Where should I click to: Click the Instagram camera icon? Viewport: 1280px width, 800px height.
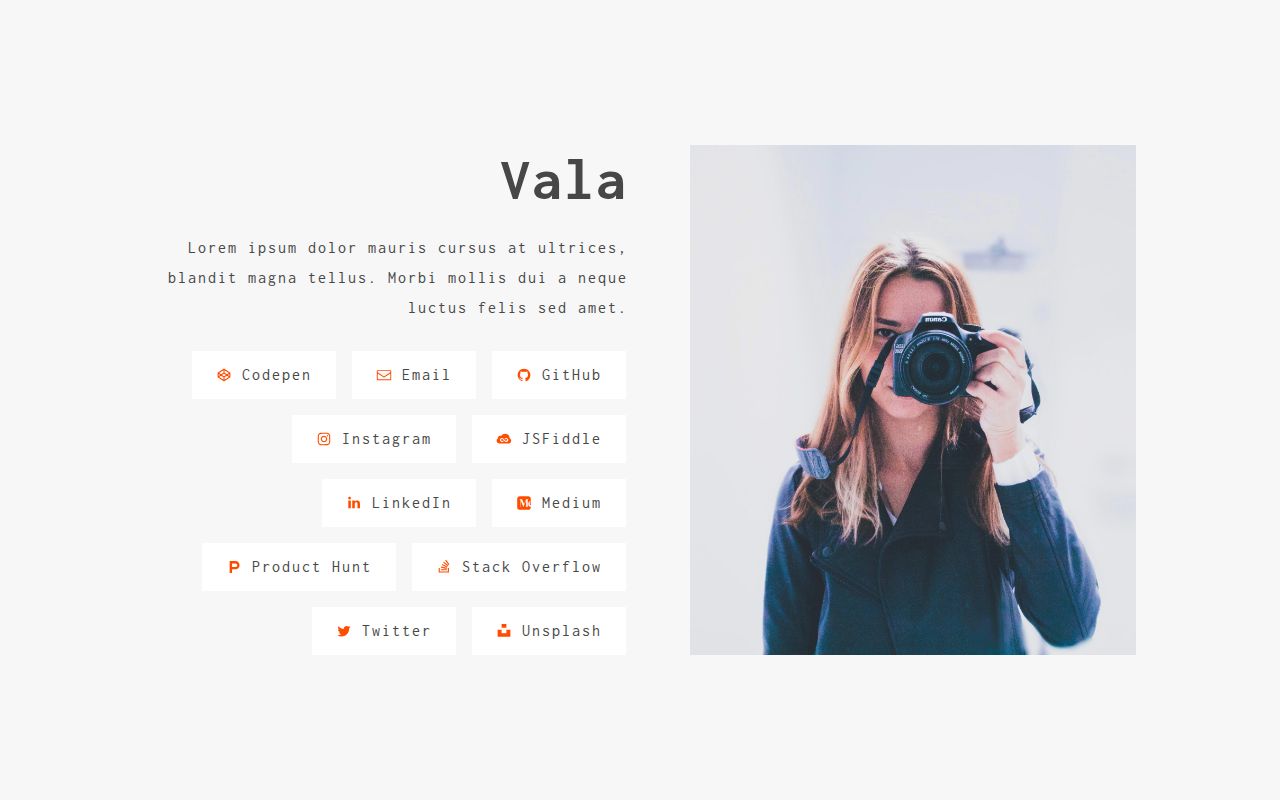324,439
